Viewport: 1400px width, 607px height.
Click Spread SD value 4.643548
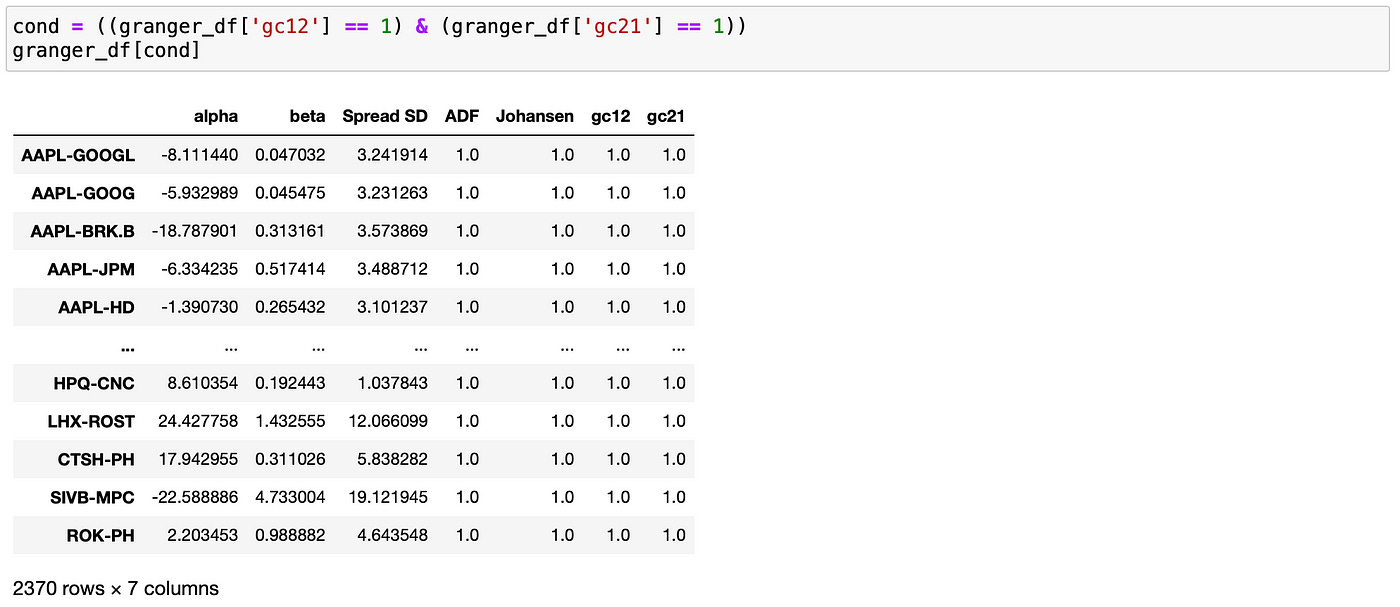[392, 535]
